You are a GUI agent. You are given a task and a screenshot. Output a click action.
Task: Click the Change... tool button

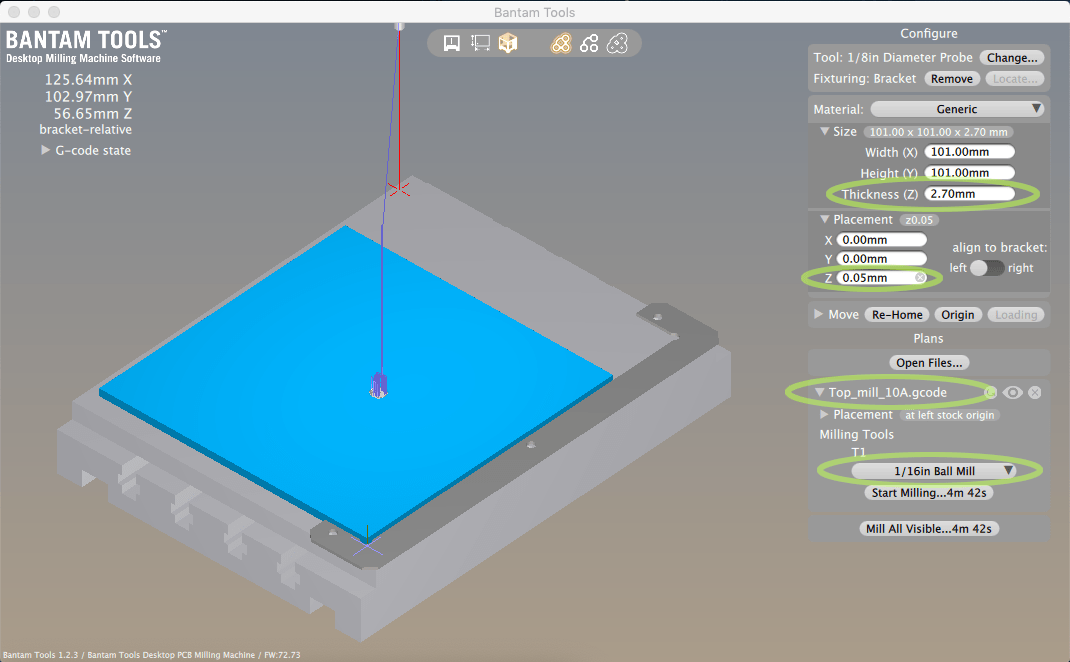coord(1012,58)
